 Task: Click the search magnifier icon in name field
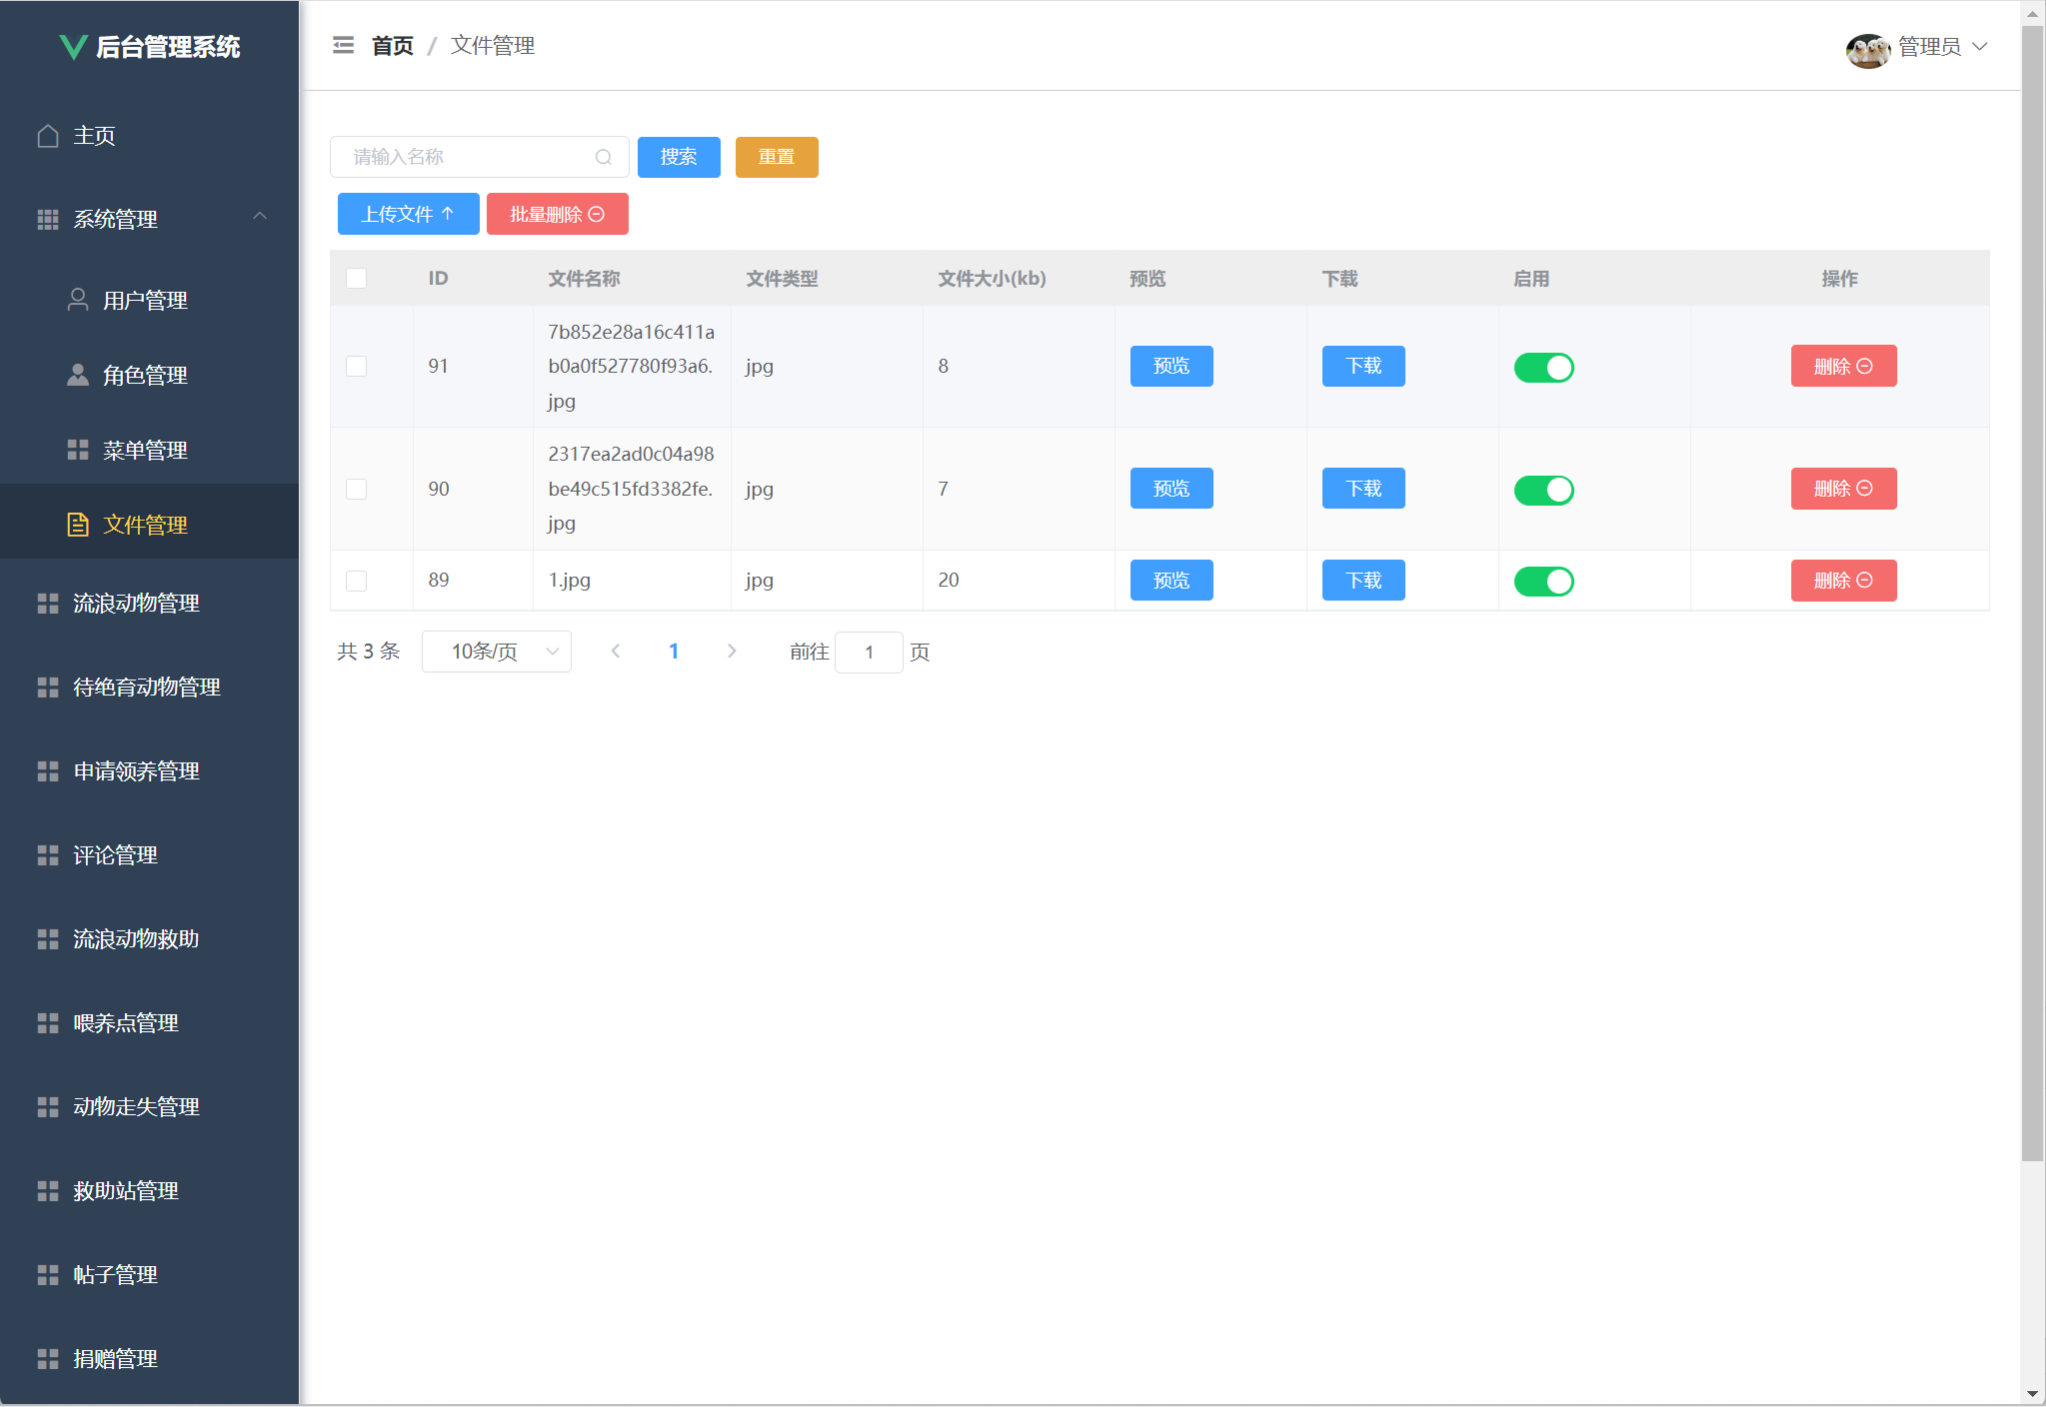tap(603, 157)
